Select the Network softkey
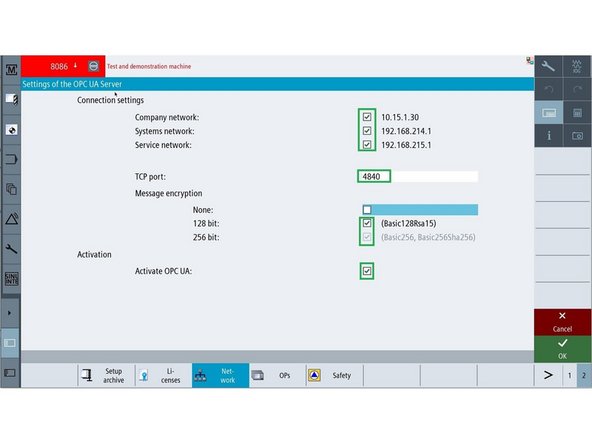592x444 pixels. coord(220,375)
